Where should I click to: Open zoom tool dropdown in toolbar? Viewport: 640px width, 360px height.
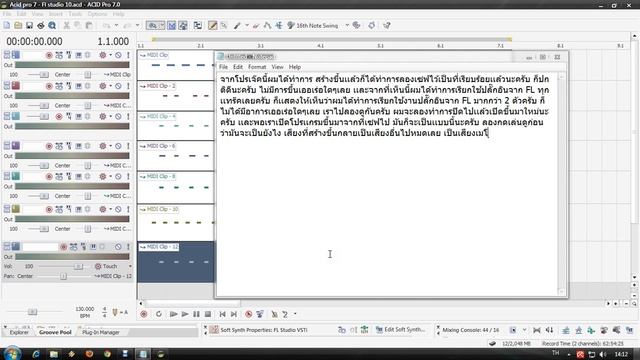click(x=162, y=25)
